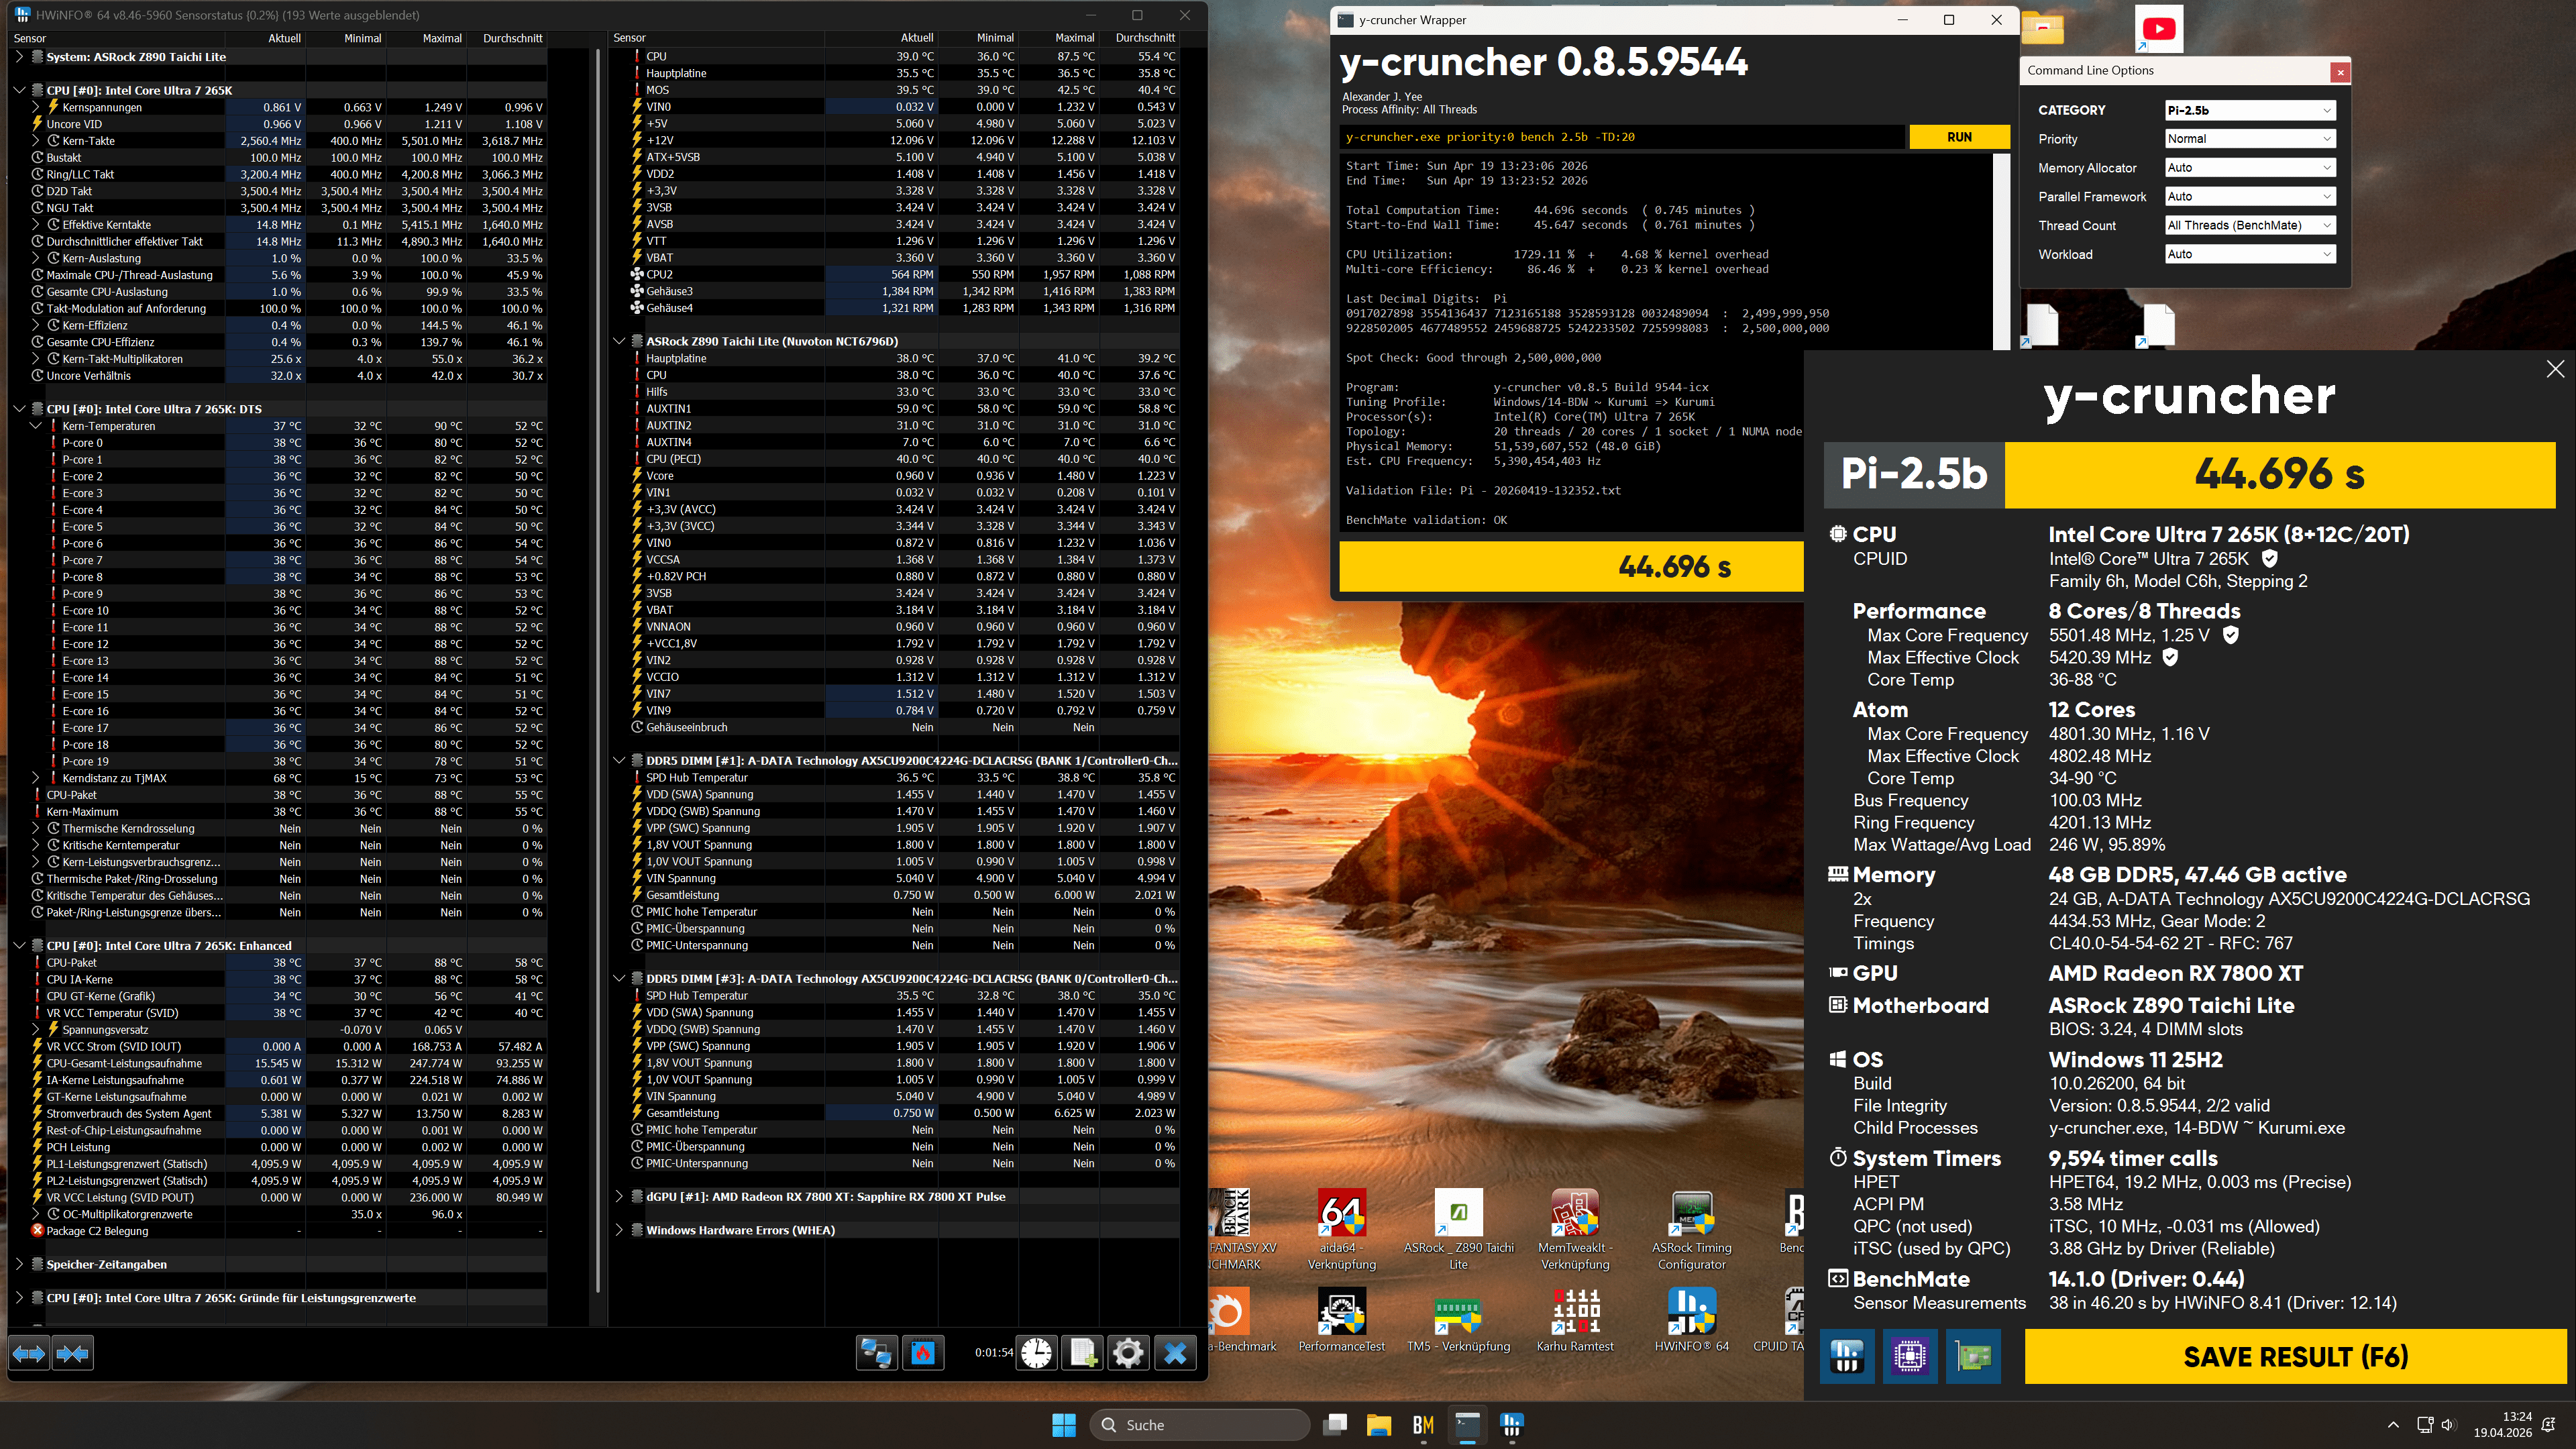Click SAVE RESULT (F6) button

coord(2295,1356)
